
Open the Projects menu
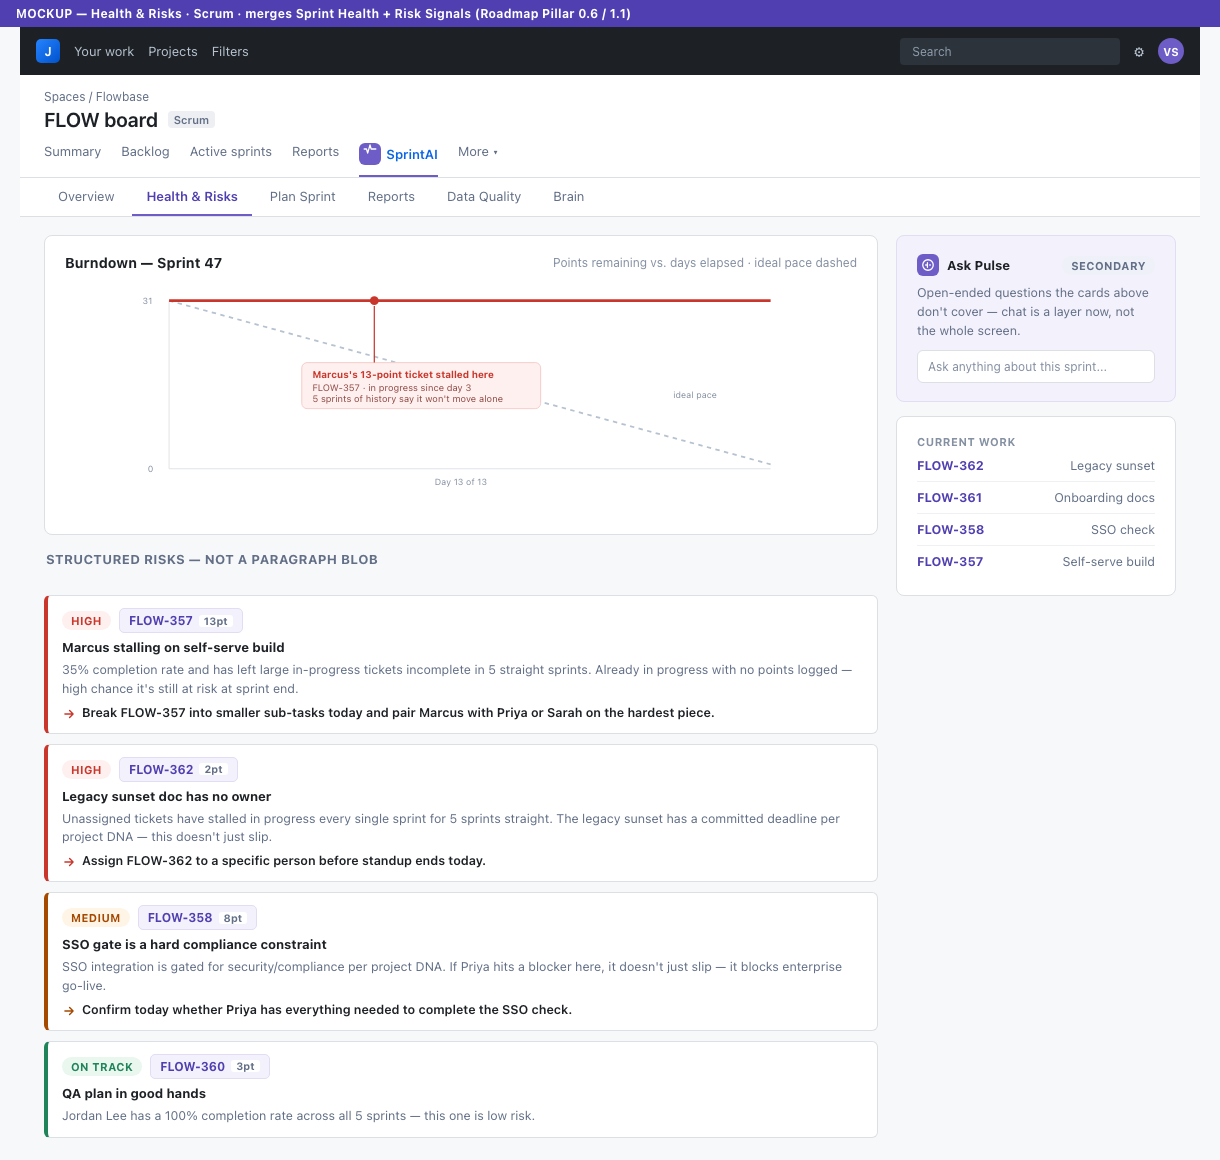pos(173,52)
